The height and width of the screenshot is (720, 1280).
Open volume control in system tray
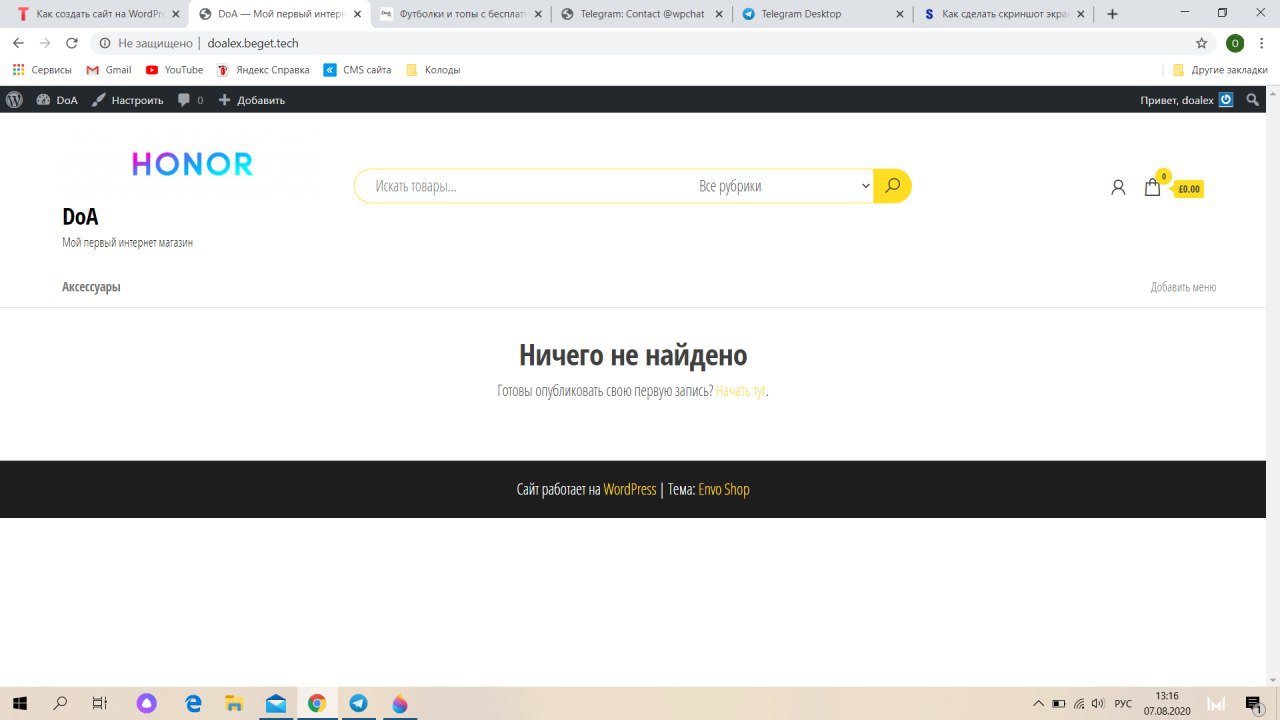[x=1097, y=704]
